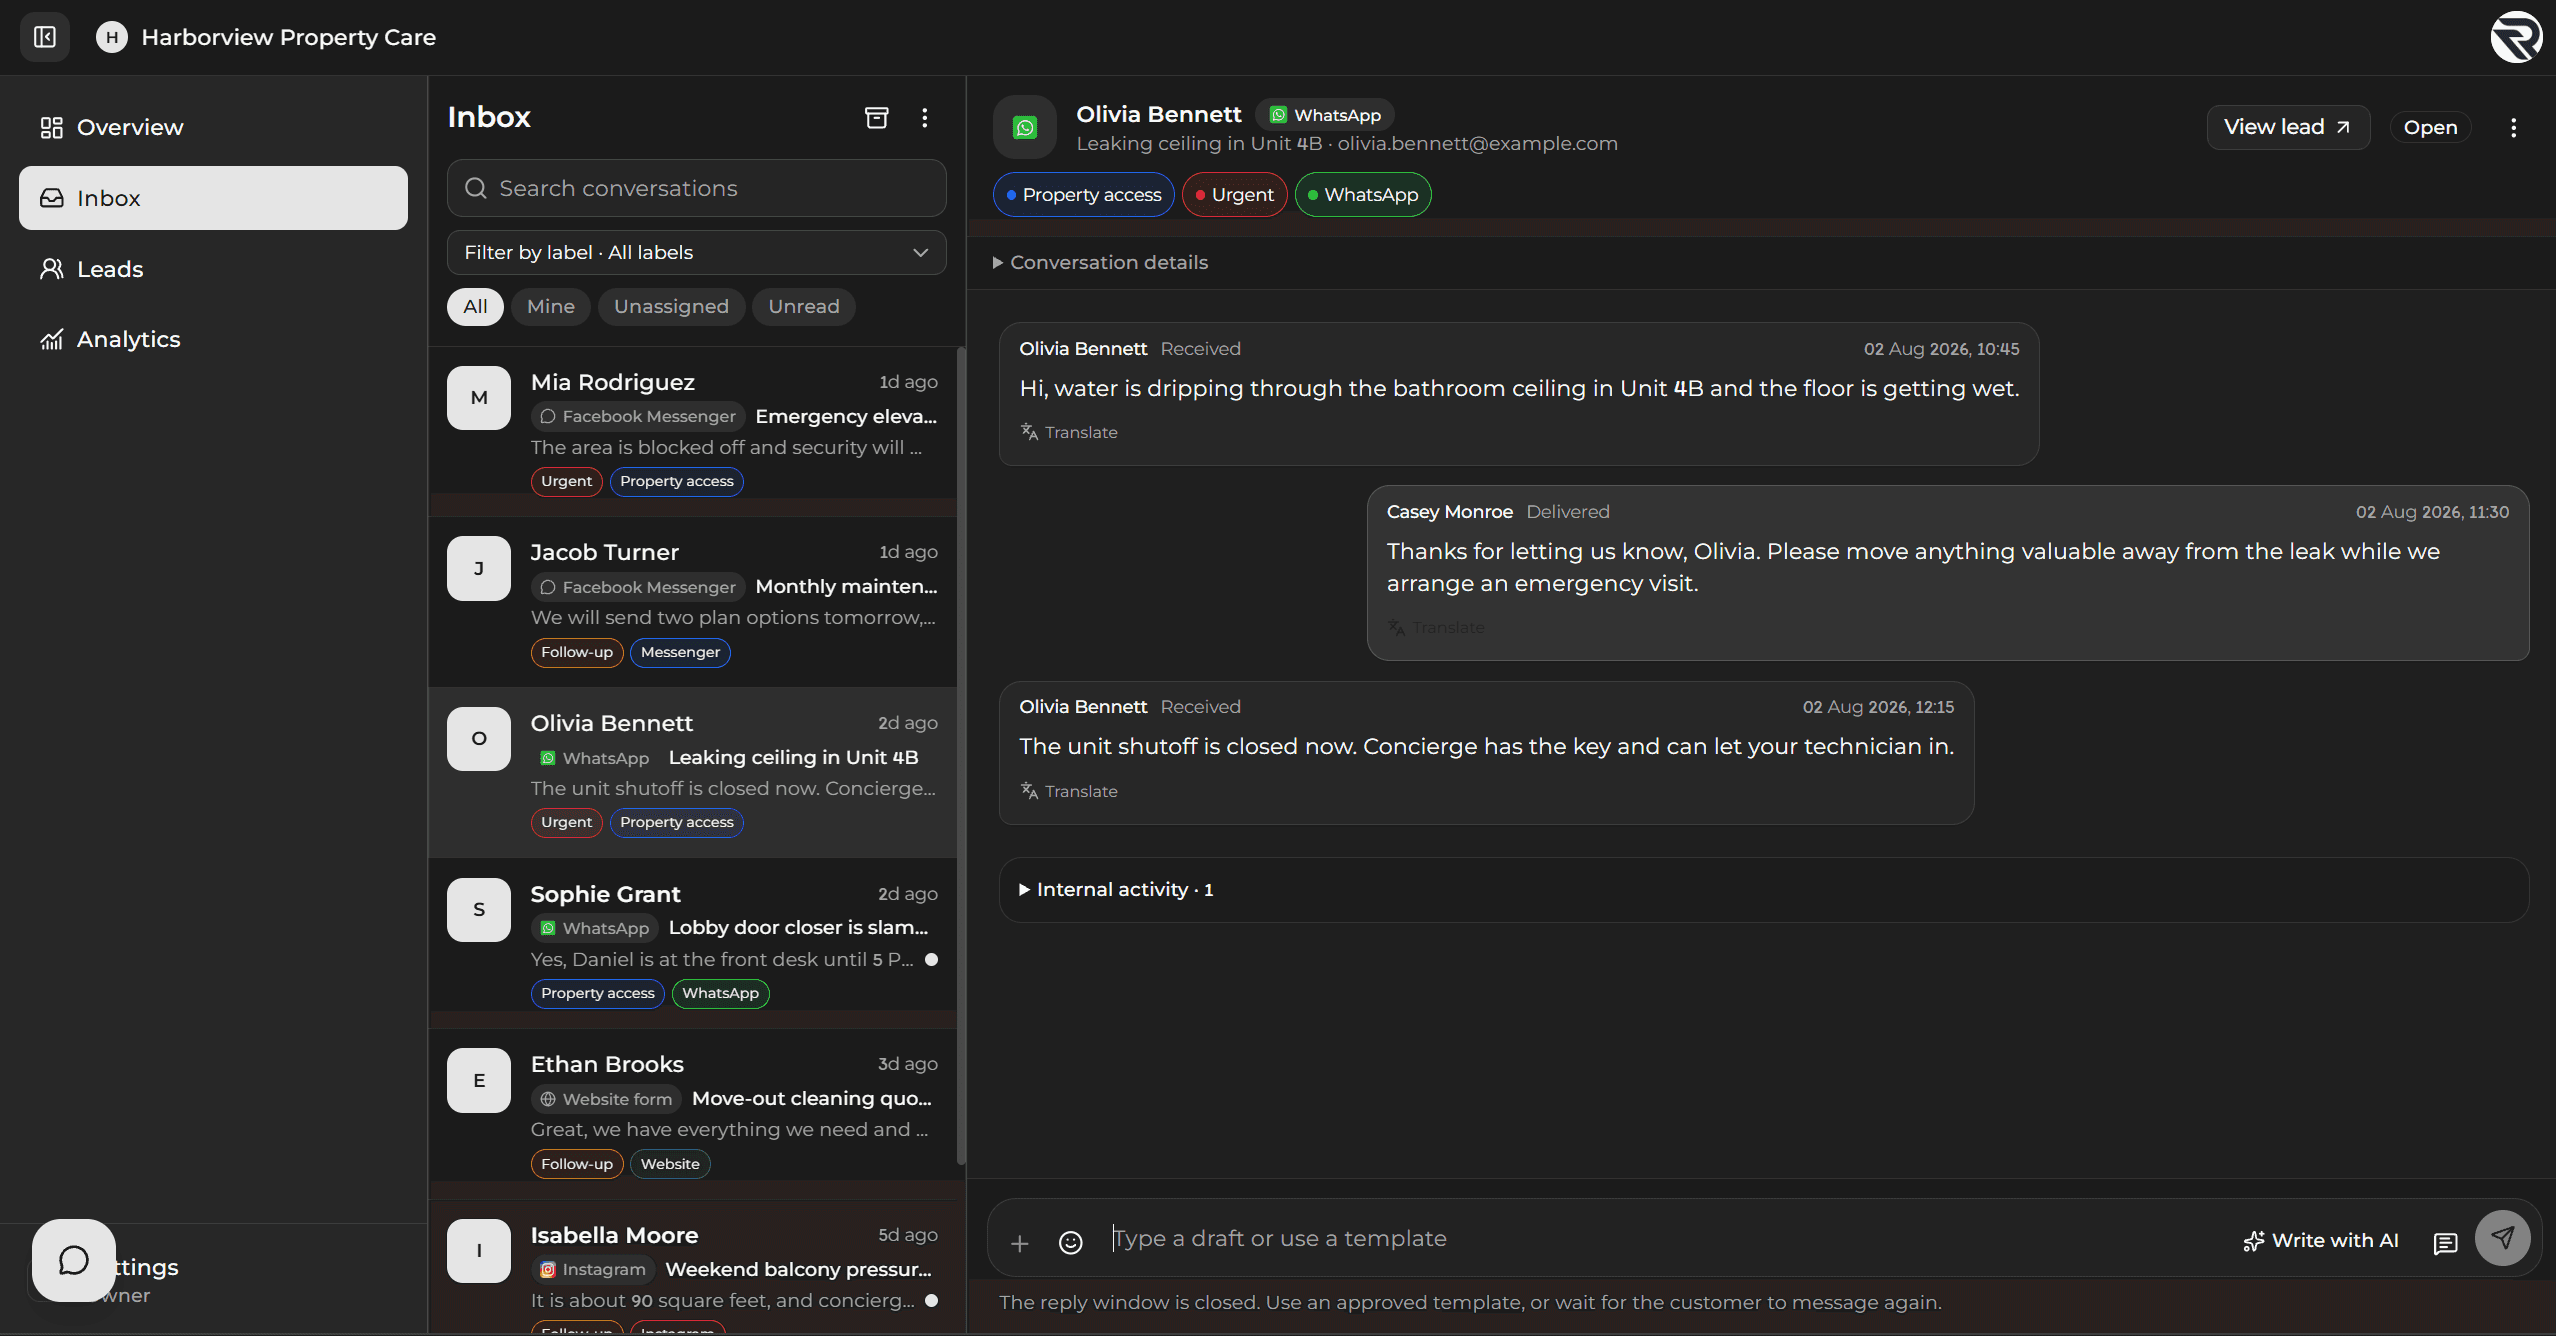
Task: Click Write with AI
Action: click(x=2320, y=1240)
